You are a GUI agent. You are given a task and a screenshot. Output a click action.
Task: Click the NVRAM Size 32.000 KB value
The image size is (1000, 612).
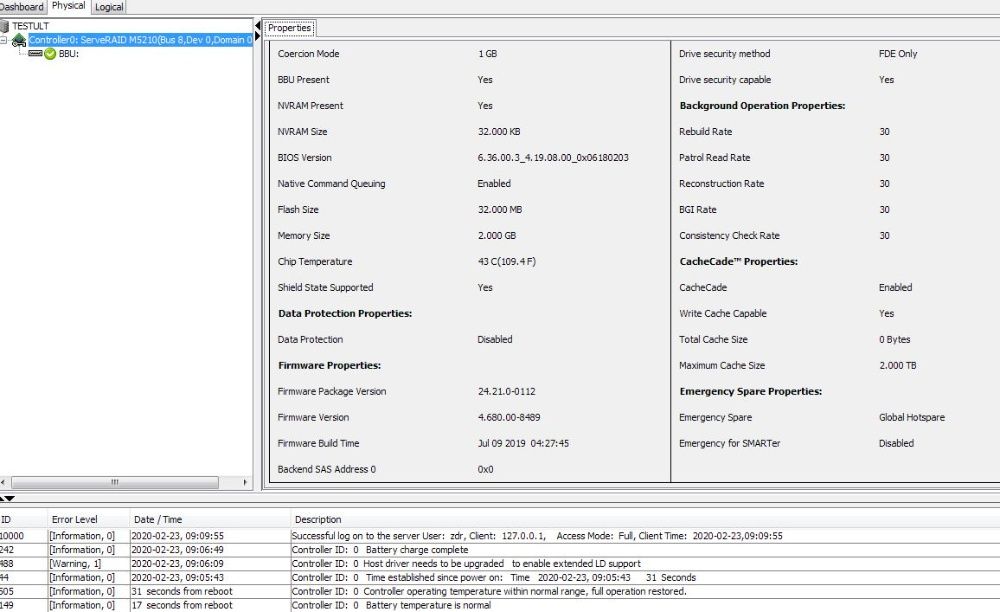499,132
